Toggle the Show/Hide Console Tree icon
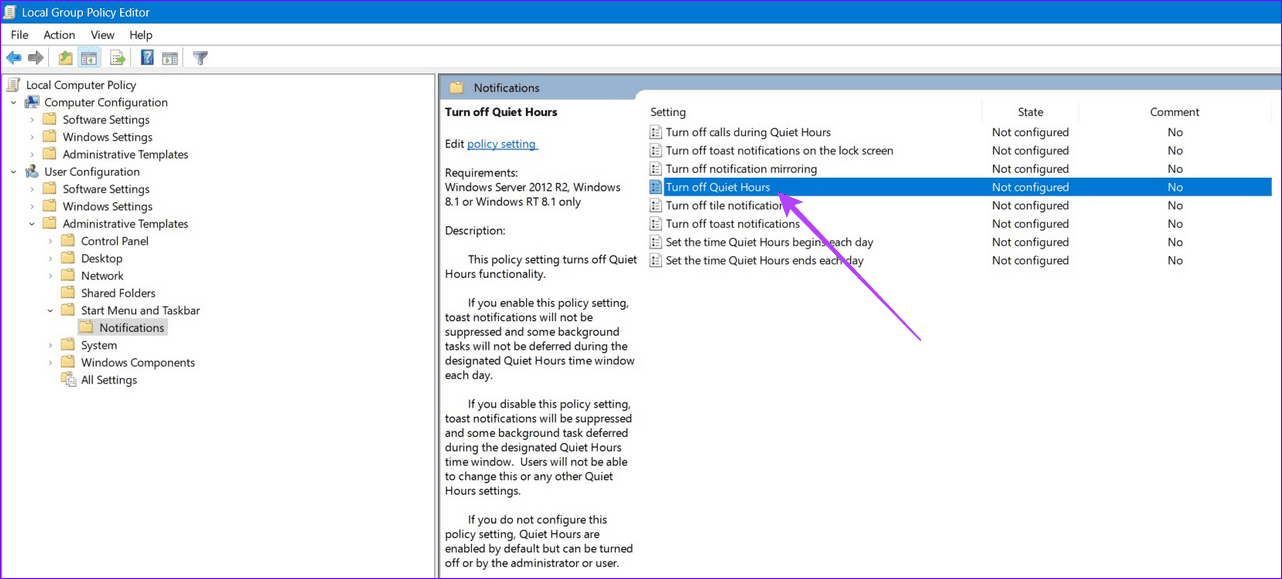Viewport: 1282px width, 579px height. pyautogui.click(x=89, y=57)
